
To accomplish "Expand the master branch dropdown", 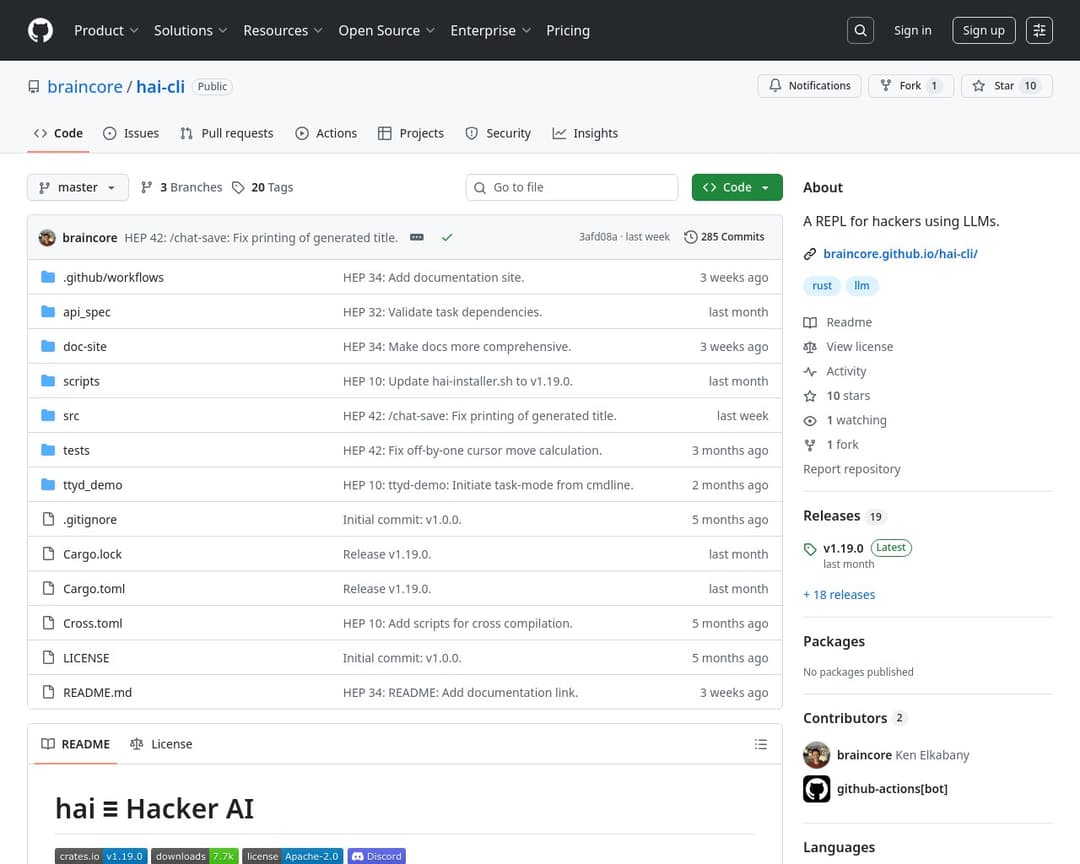I will (78, 187).
